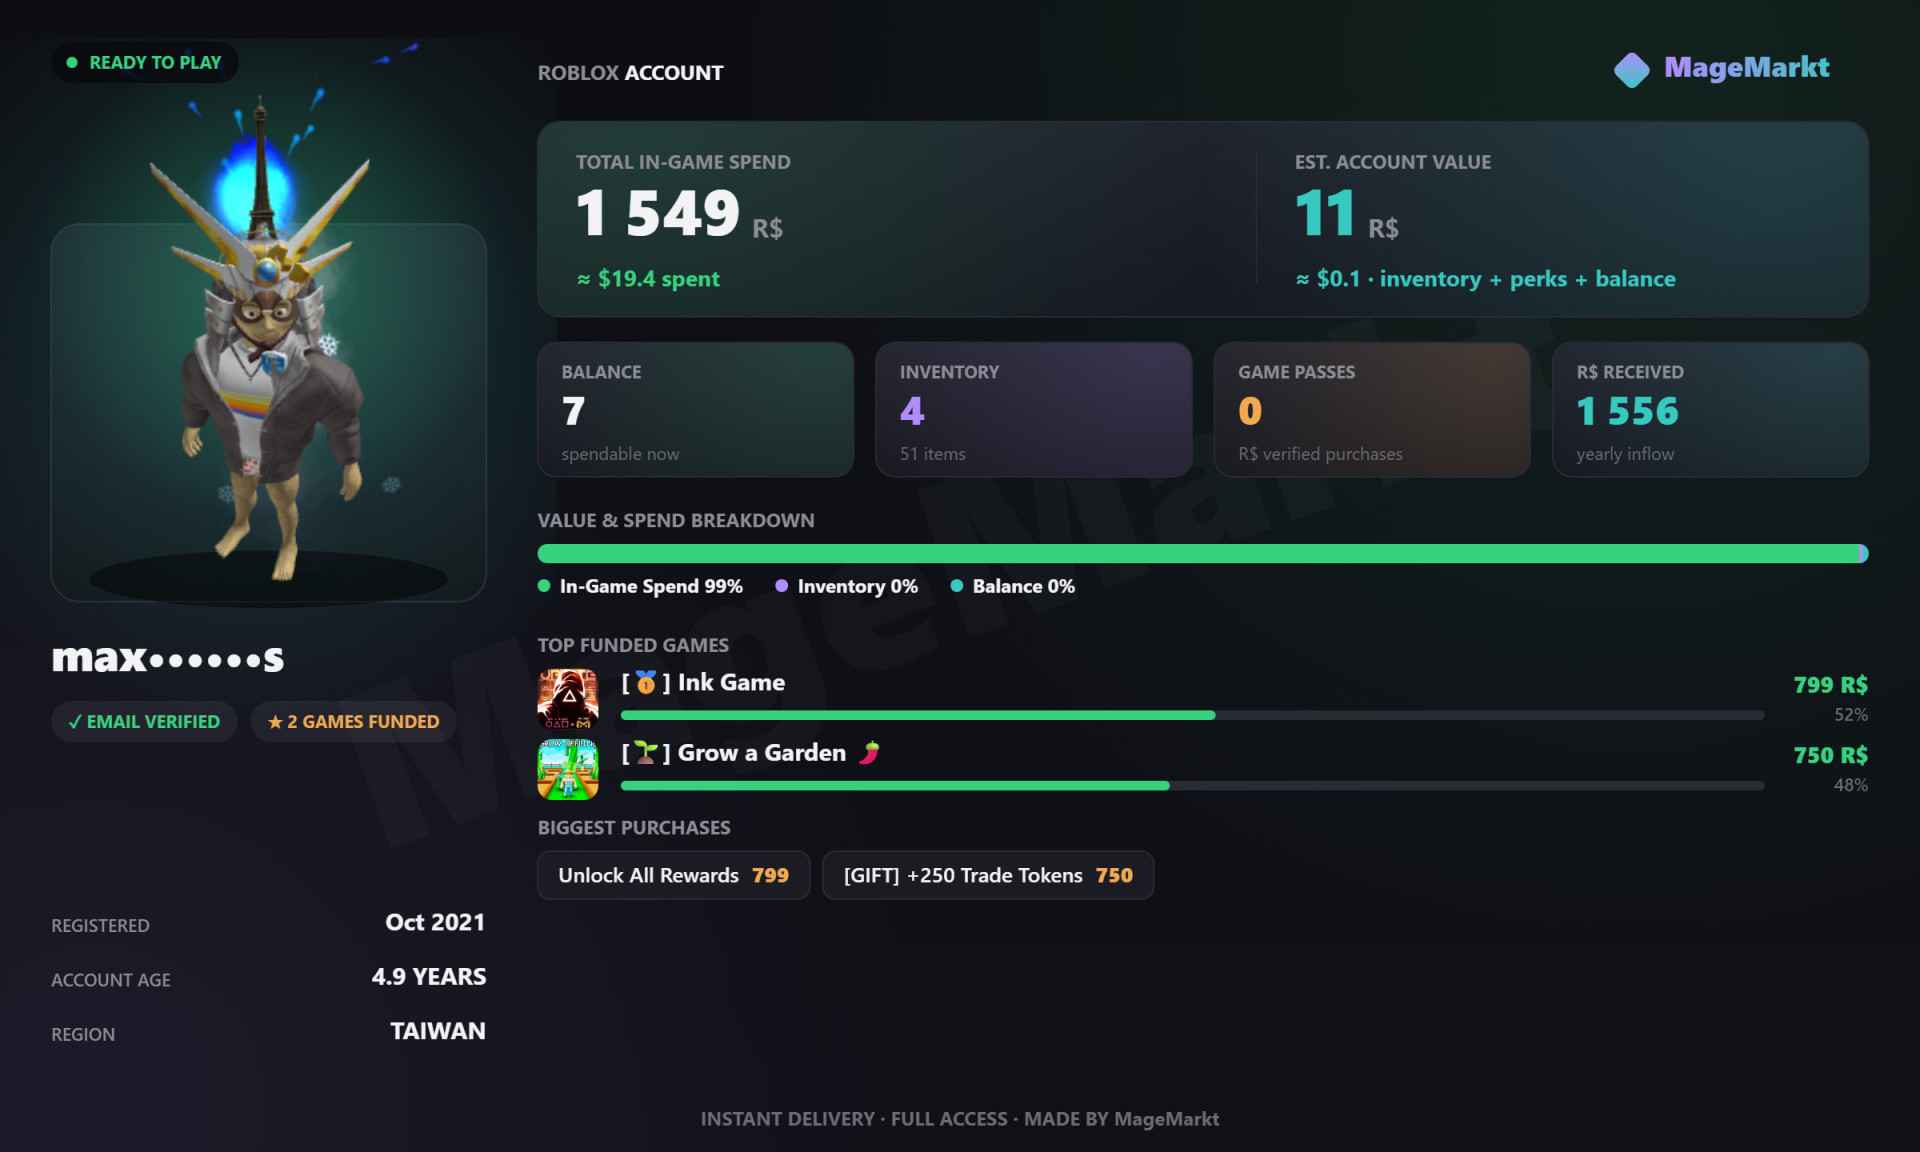The height and width of the screenshot is (1152, 1920).
Task: Click the 2 GAMES FUNDED badge
Action: pyautogui.click(x=353, y=722)
